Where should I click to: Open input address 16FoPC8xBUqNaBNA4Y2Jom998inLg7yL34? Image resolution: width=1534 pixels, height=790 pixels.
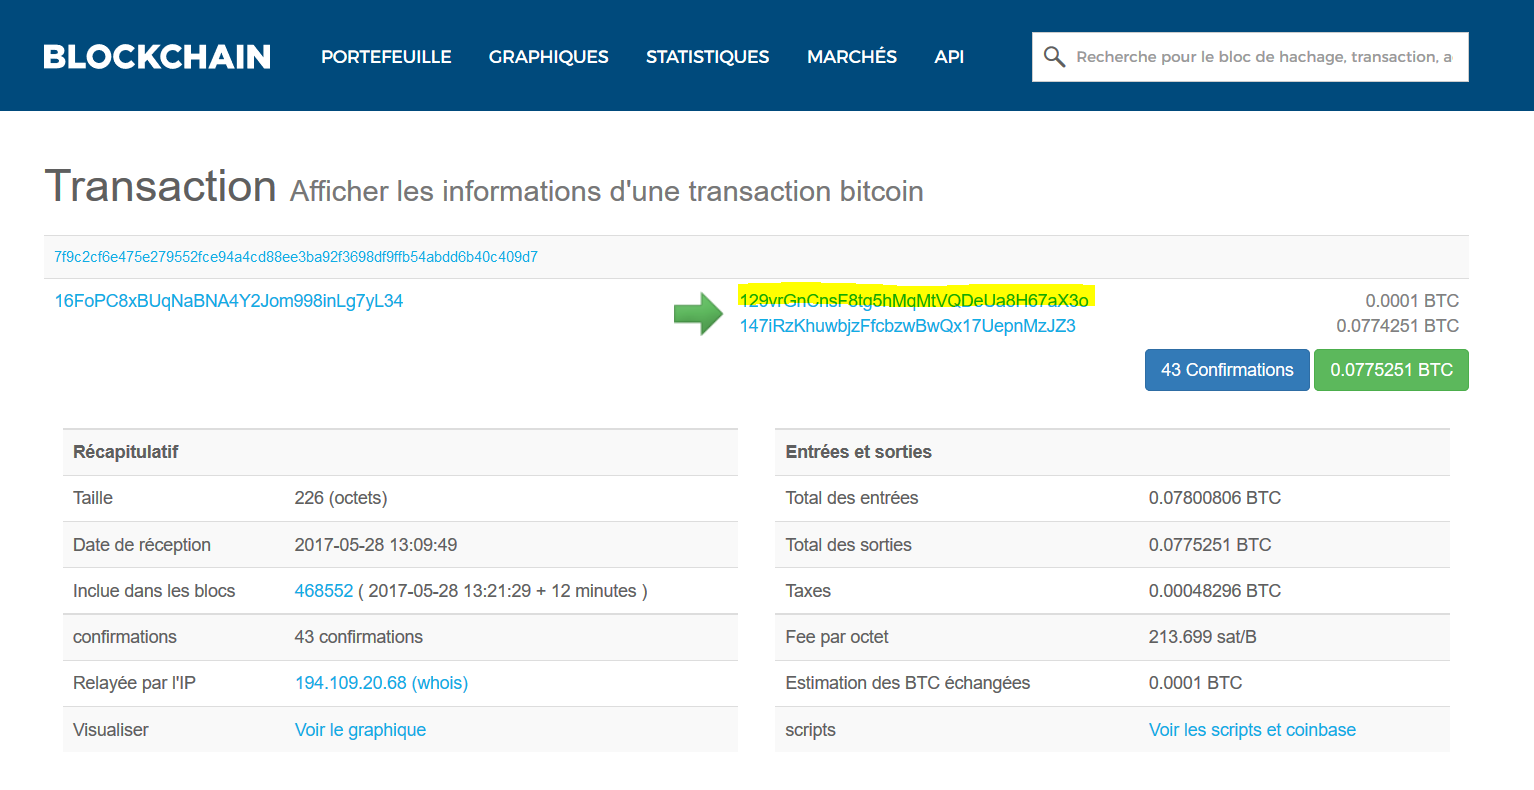pyautogui.click(x=229, y=301)
